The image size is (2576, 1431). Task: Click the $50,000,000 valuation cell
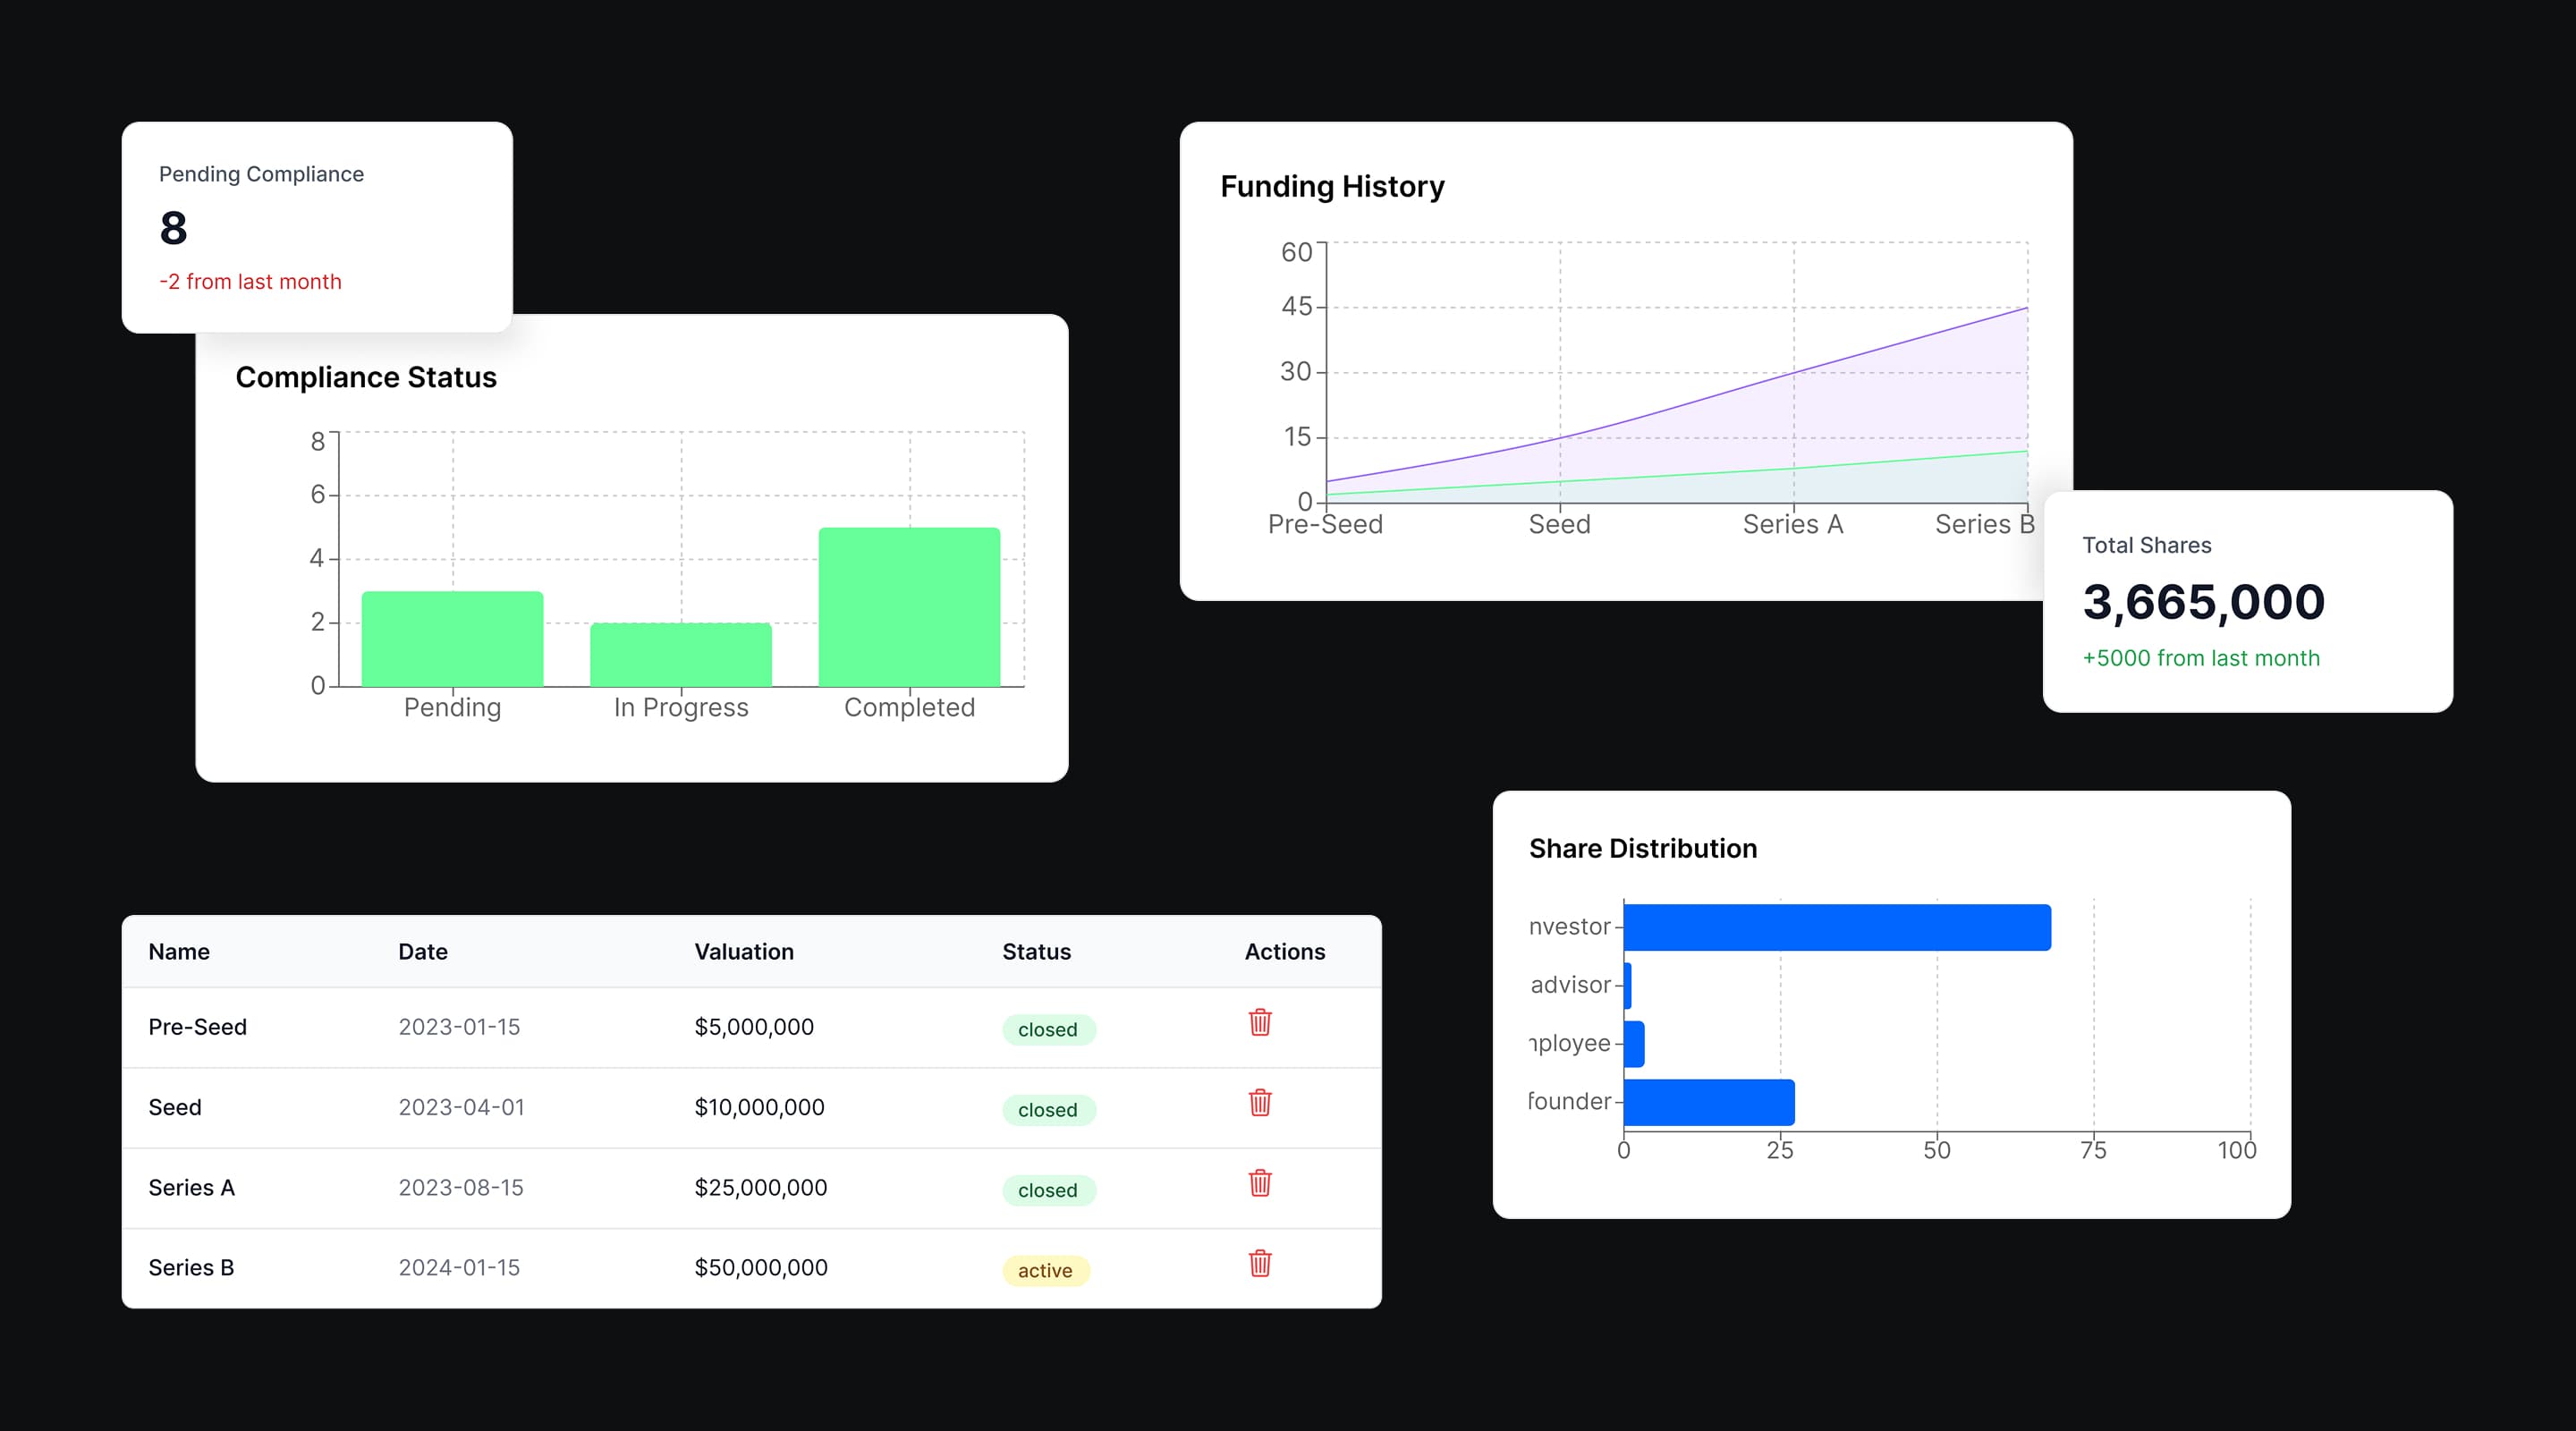[x=760, y=1267]
